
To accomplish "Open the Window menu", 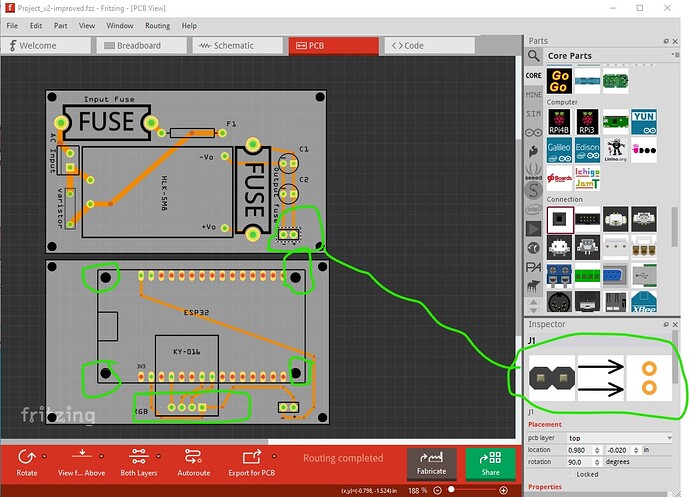I will tap(120, 25).
